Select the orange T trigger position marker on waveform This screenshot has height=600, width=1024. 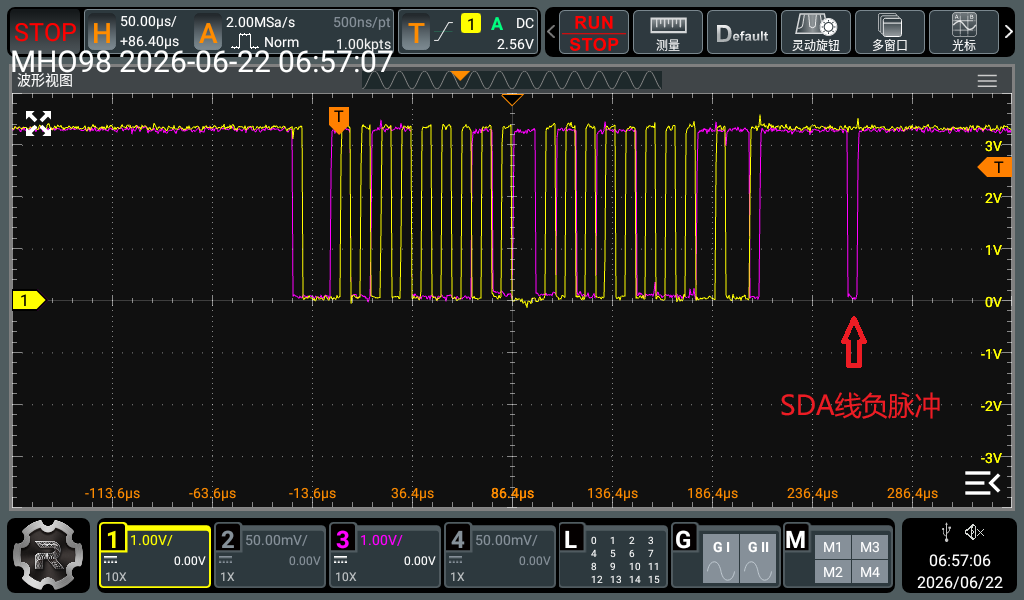click(338, 119)
